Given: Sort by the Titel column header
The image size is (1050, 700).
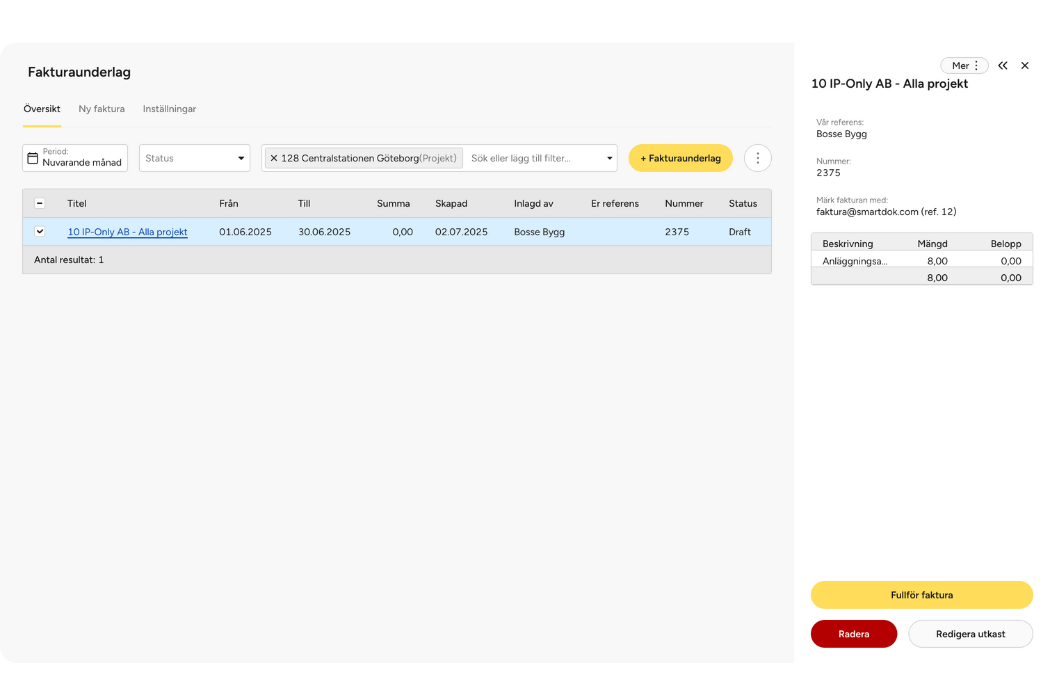Looking at the screenshot, I should pos(77,204).
